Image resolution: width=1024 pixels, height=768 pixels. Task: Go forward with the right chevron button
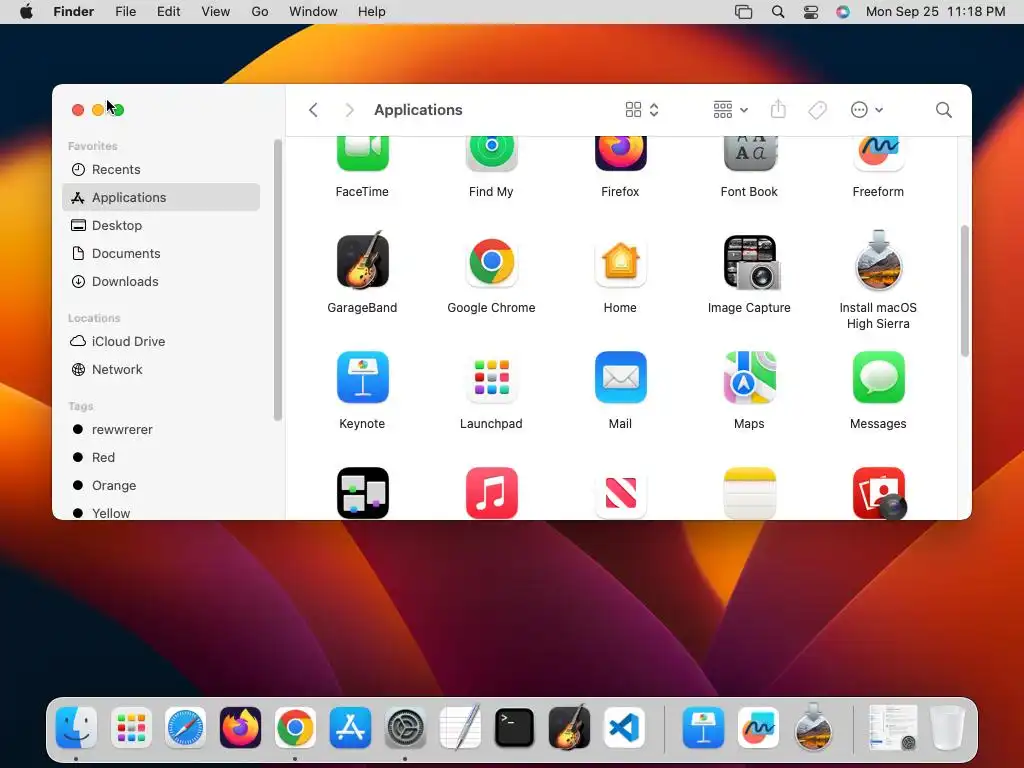pyautogui.click(x=349, y=110)
